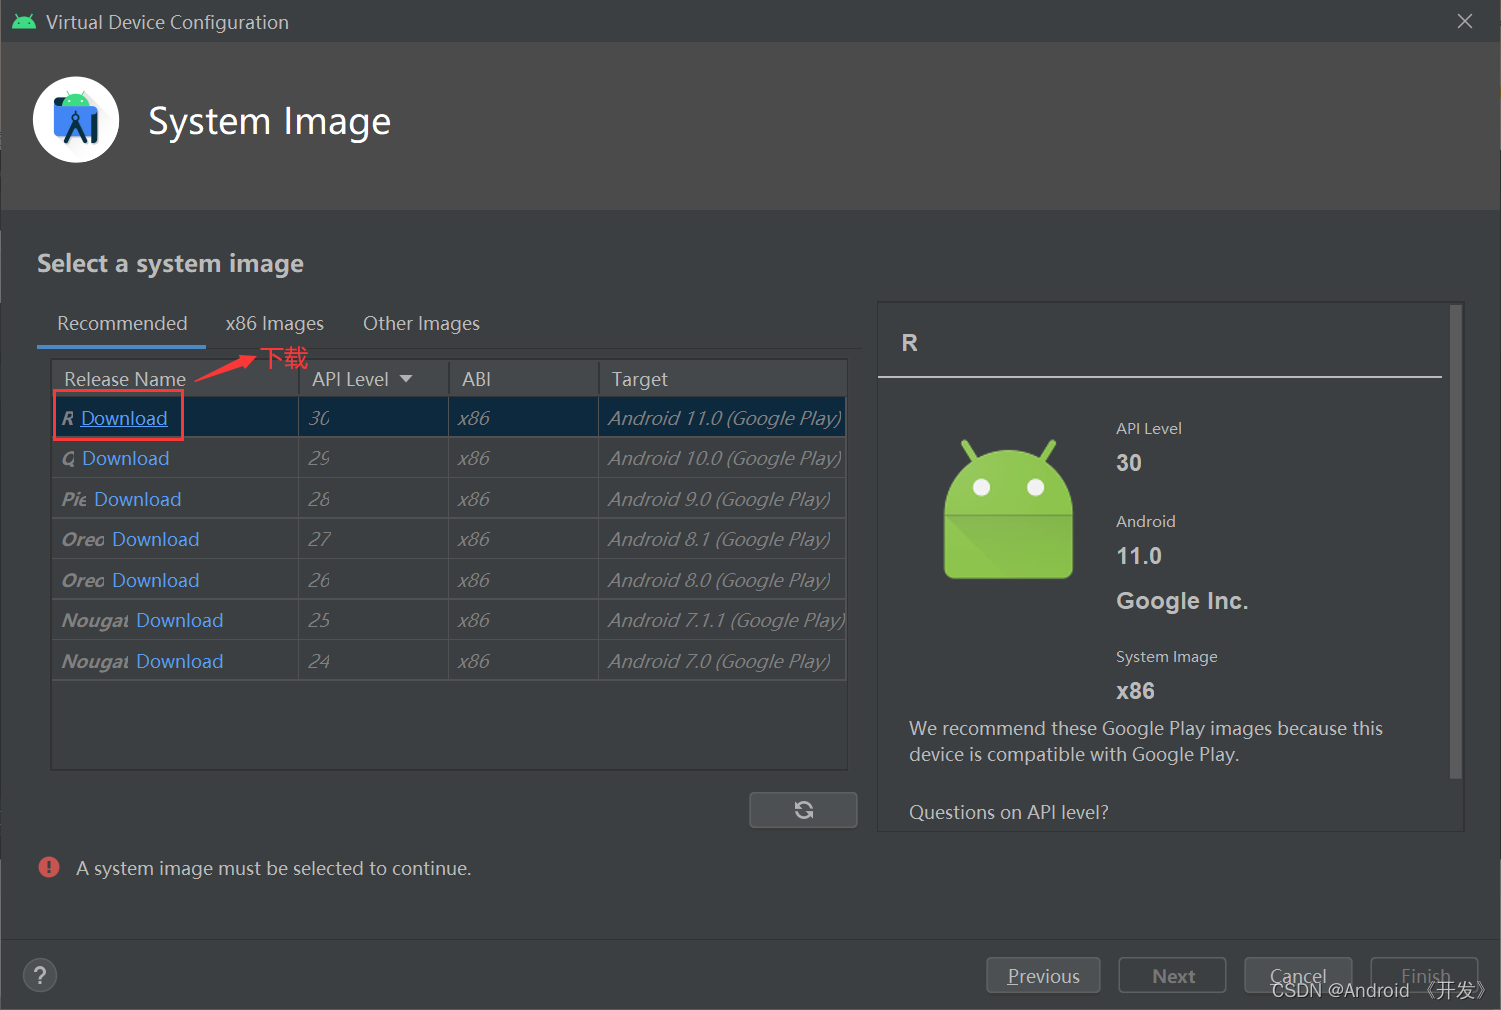Click the Android Studio logo in header
Screen dimensions: 1501x1010
click(76, 120)
